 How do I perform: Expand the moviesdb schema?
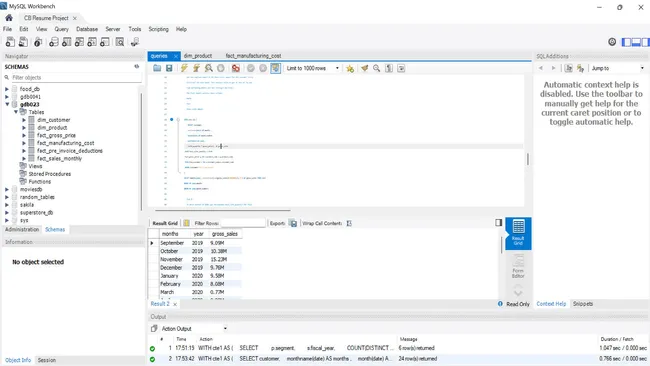pos(7,189)
